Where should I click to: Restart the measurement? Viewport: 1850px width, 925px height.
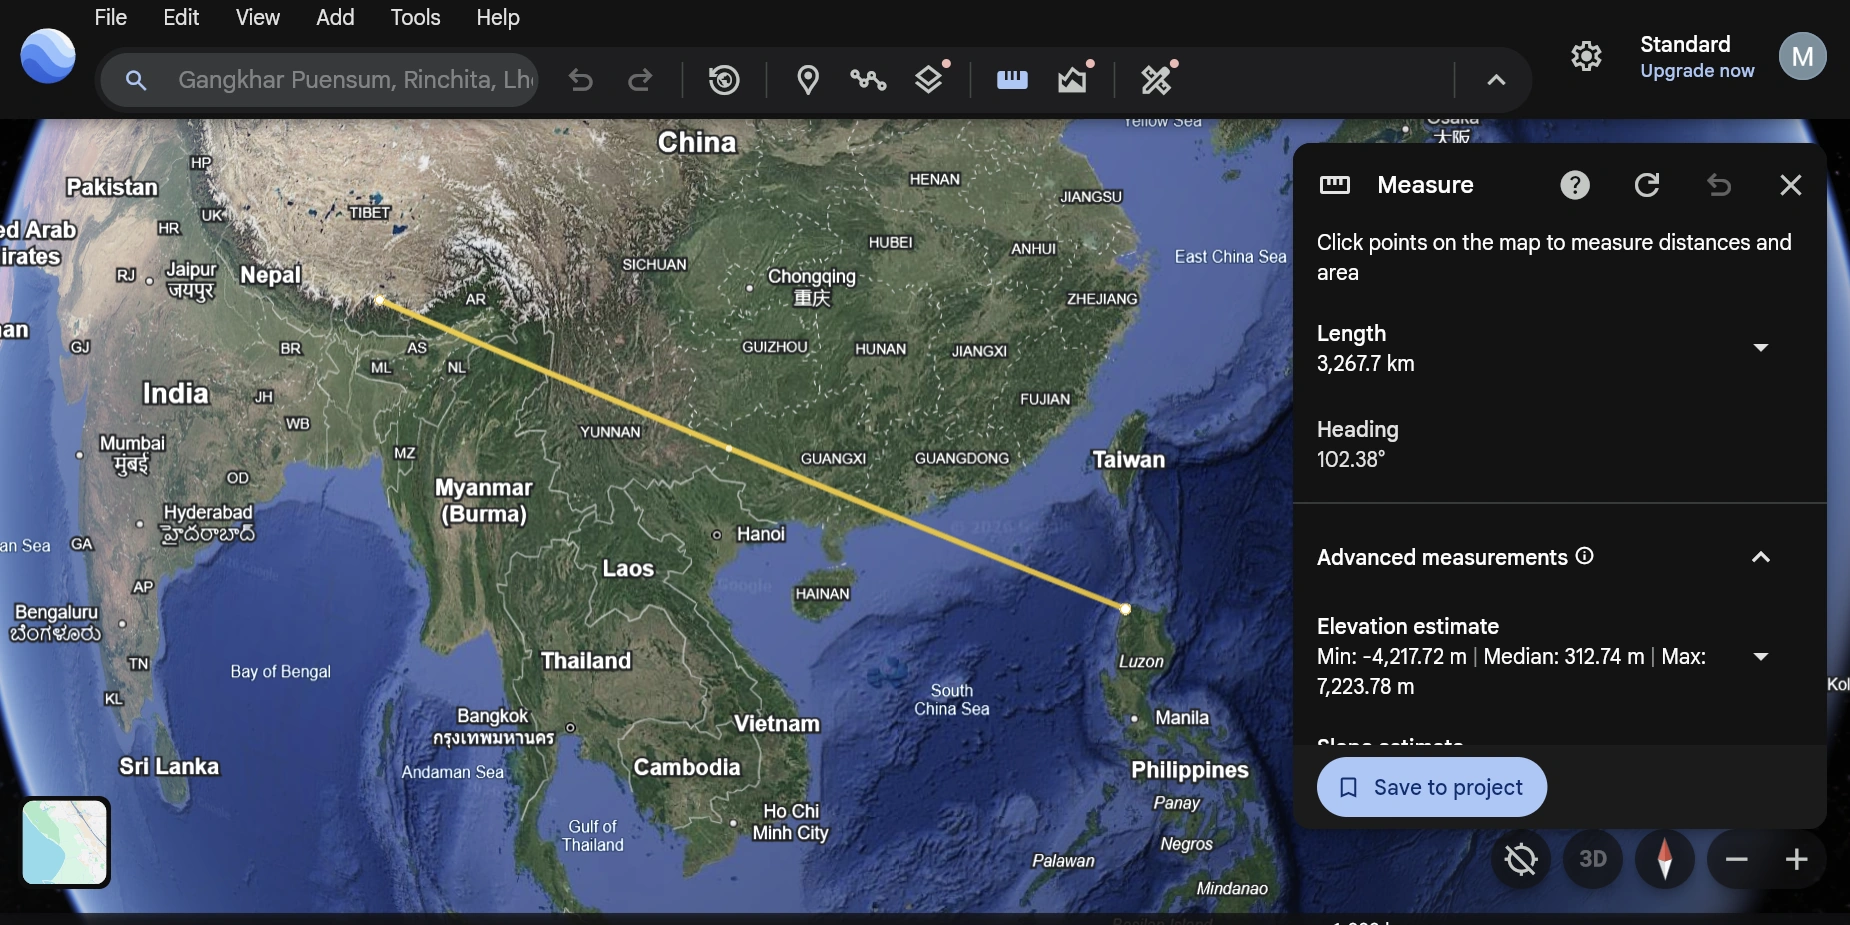tap(1647, 185)
